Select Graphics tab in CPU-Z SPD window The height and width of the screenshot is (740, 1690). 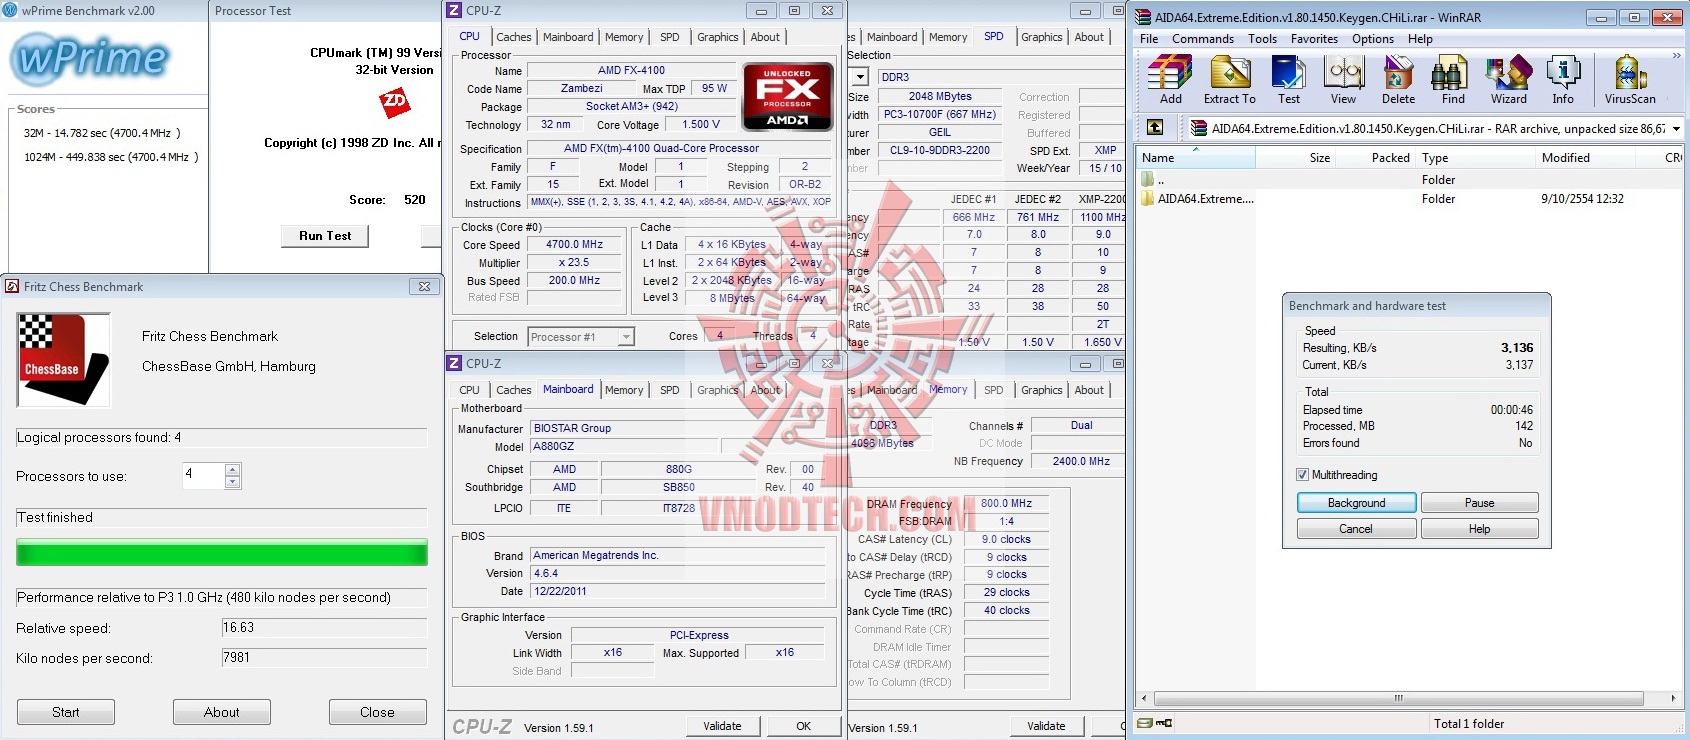coord(1042,37)
